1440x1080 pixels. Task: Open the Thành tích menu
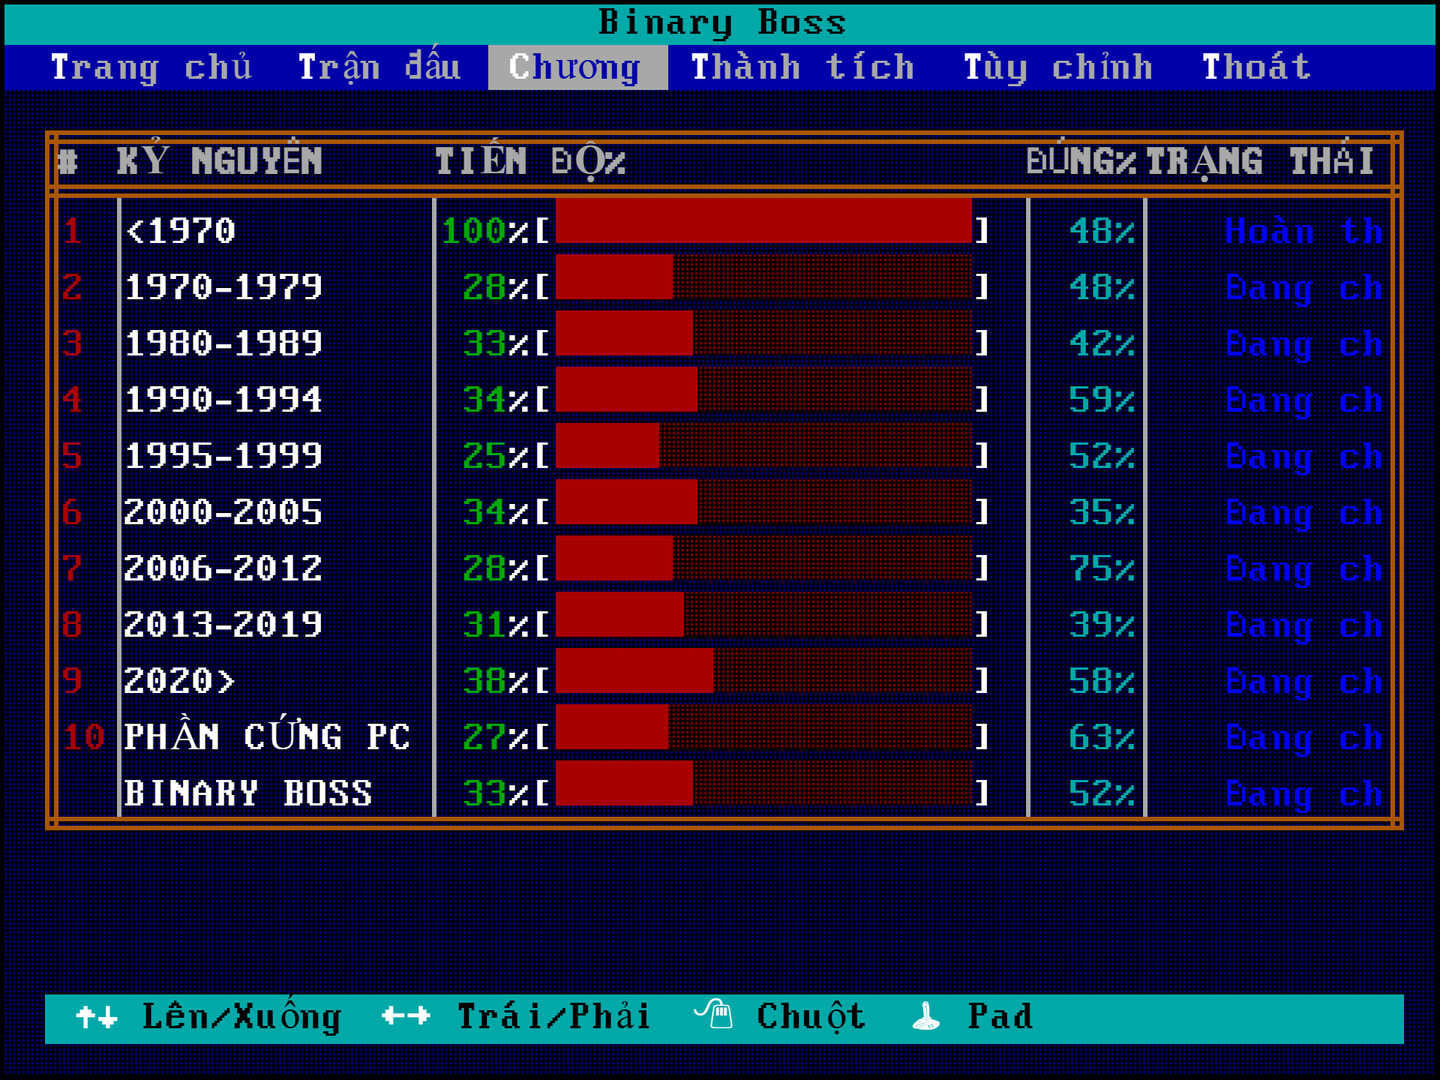802,67
